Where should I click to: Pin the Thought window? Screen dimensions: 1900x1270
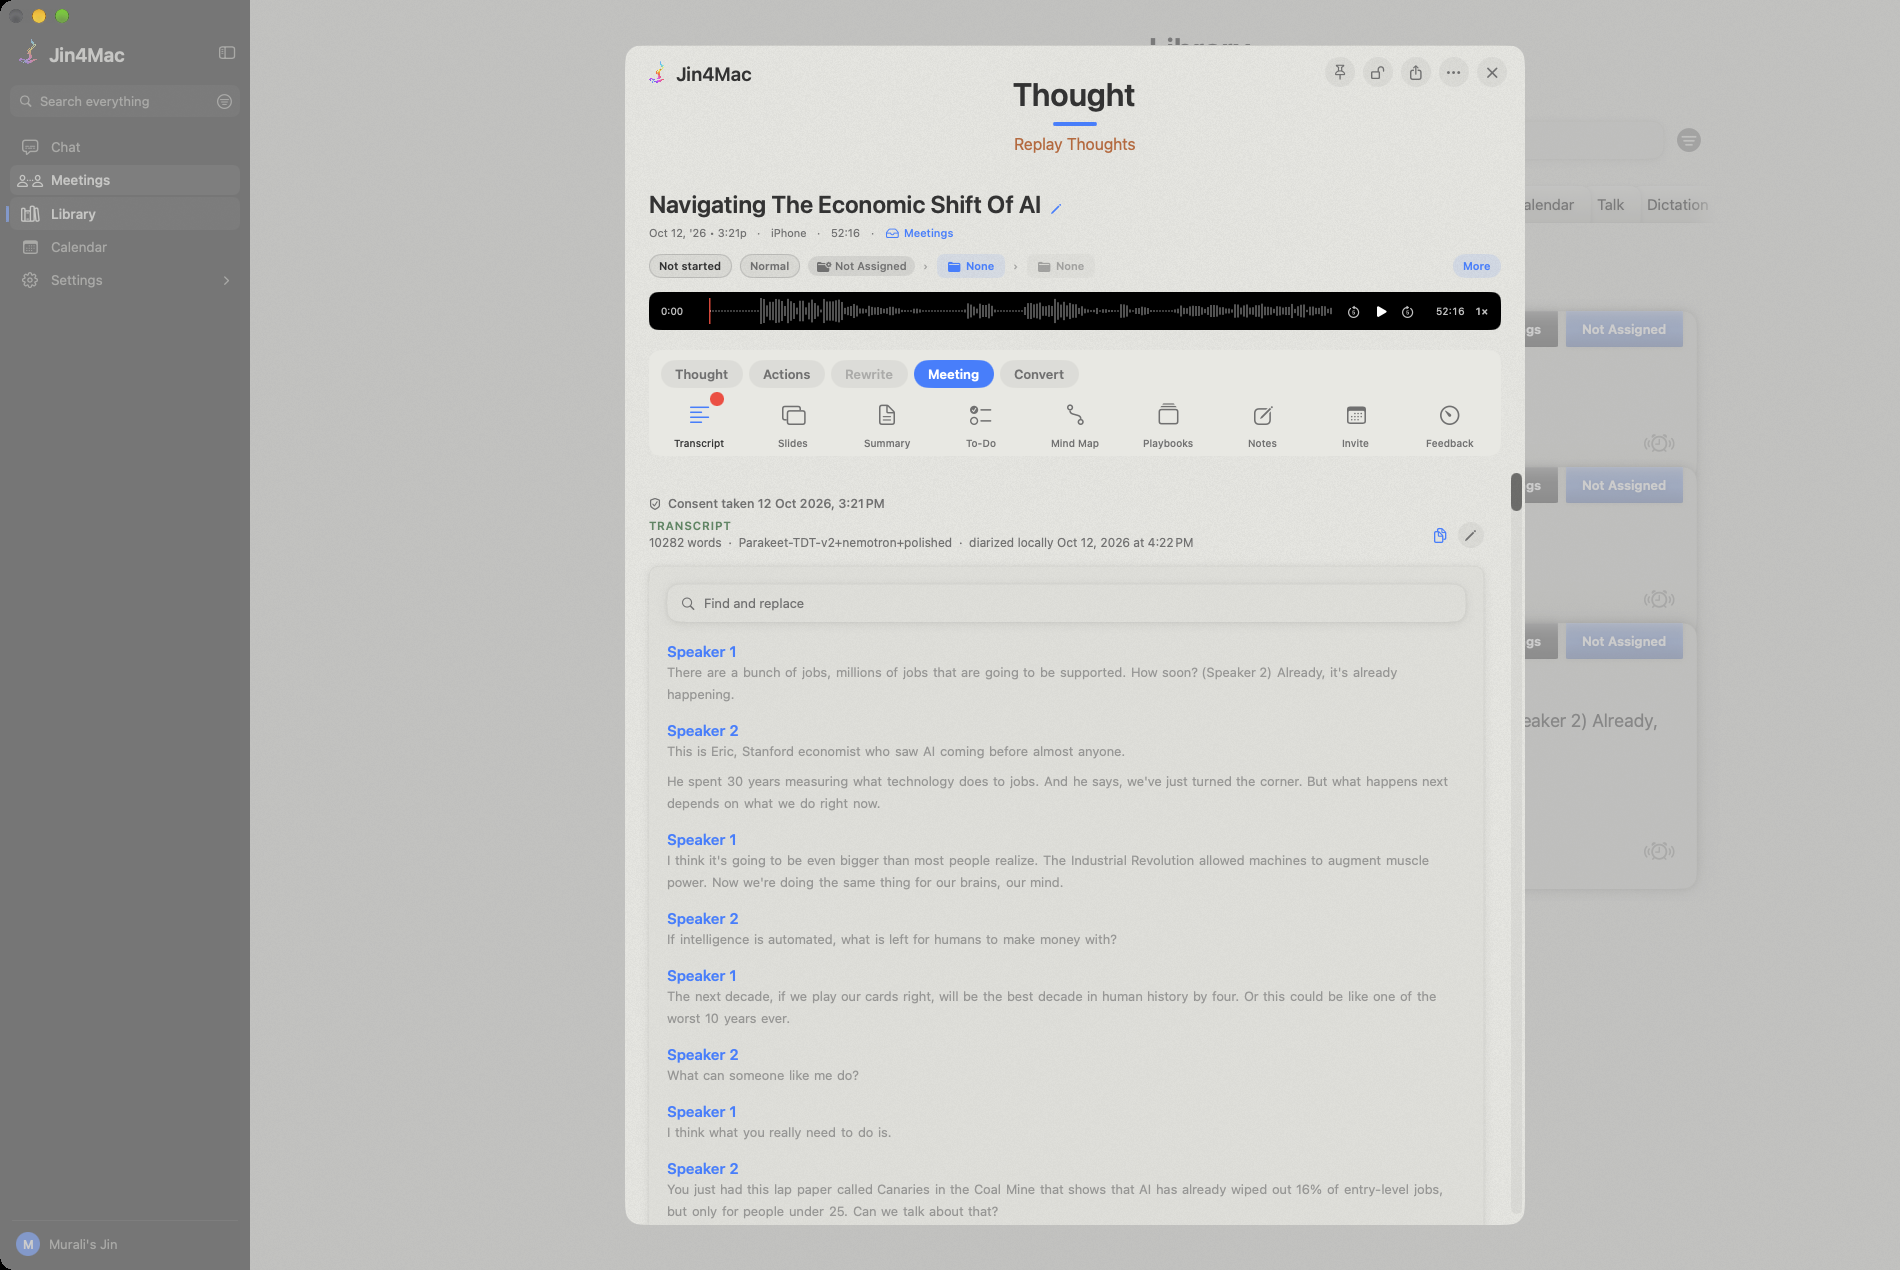coord(1340,73)
